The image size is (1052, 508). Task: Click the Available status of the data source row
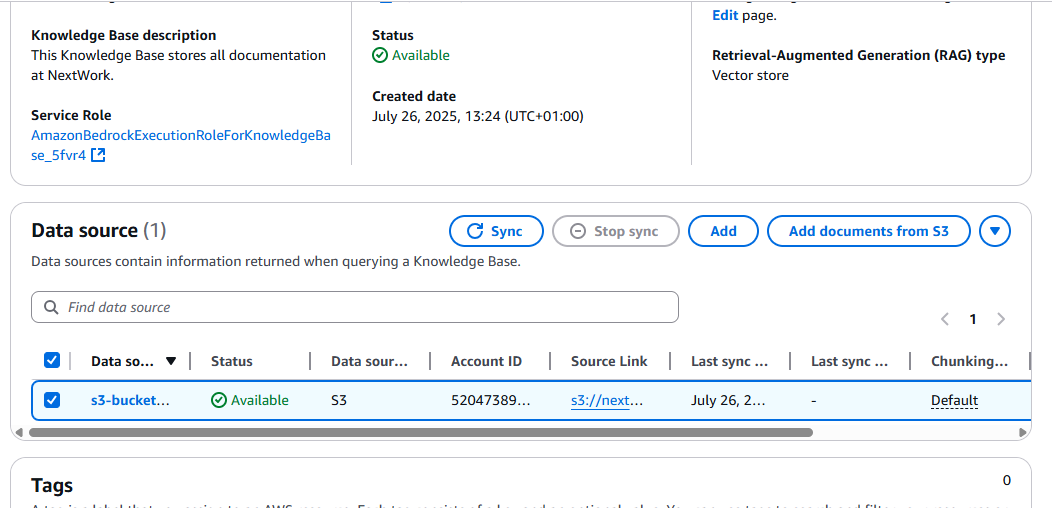tap(250, 401)
